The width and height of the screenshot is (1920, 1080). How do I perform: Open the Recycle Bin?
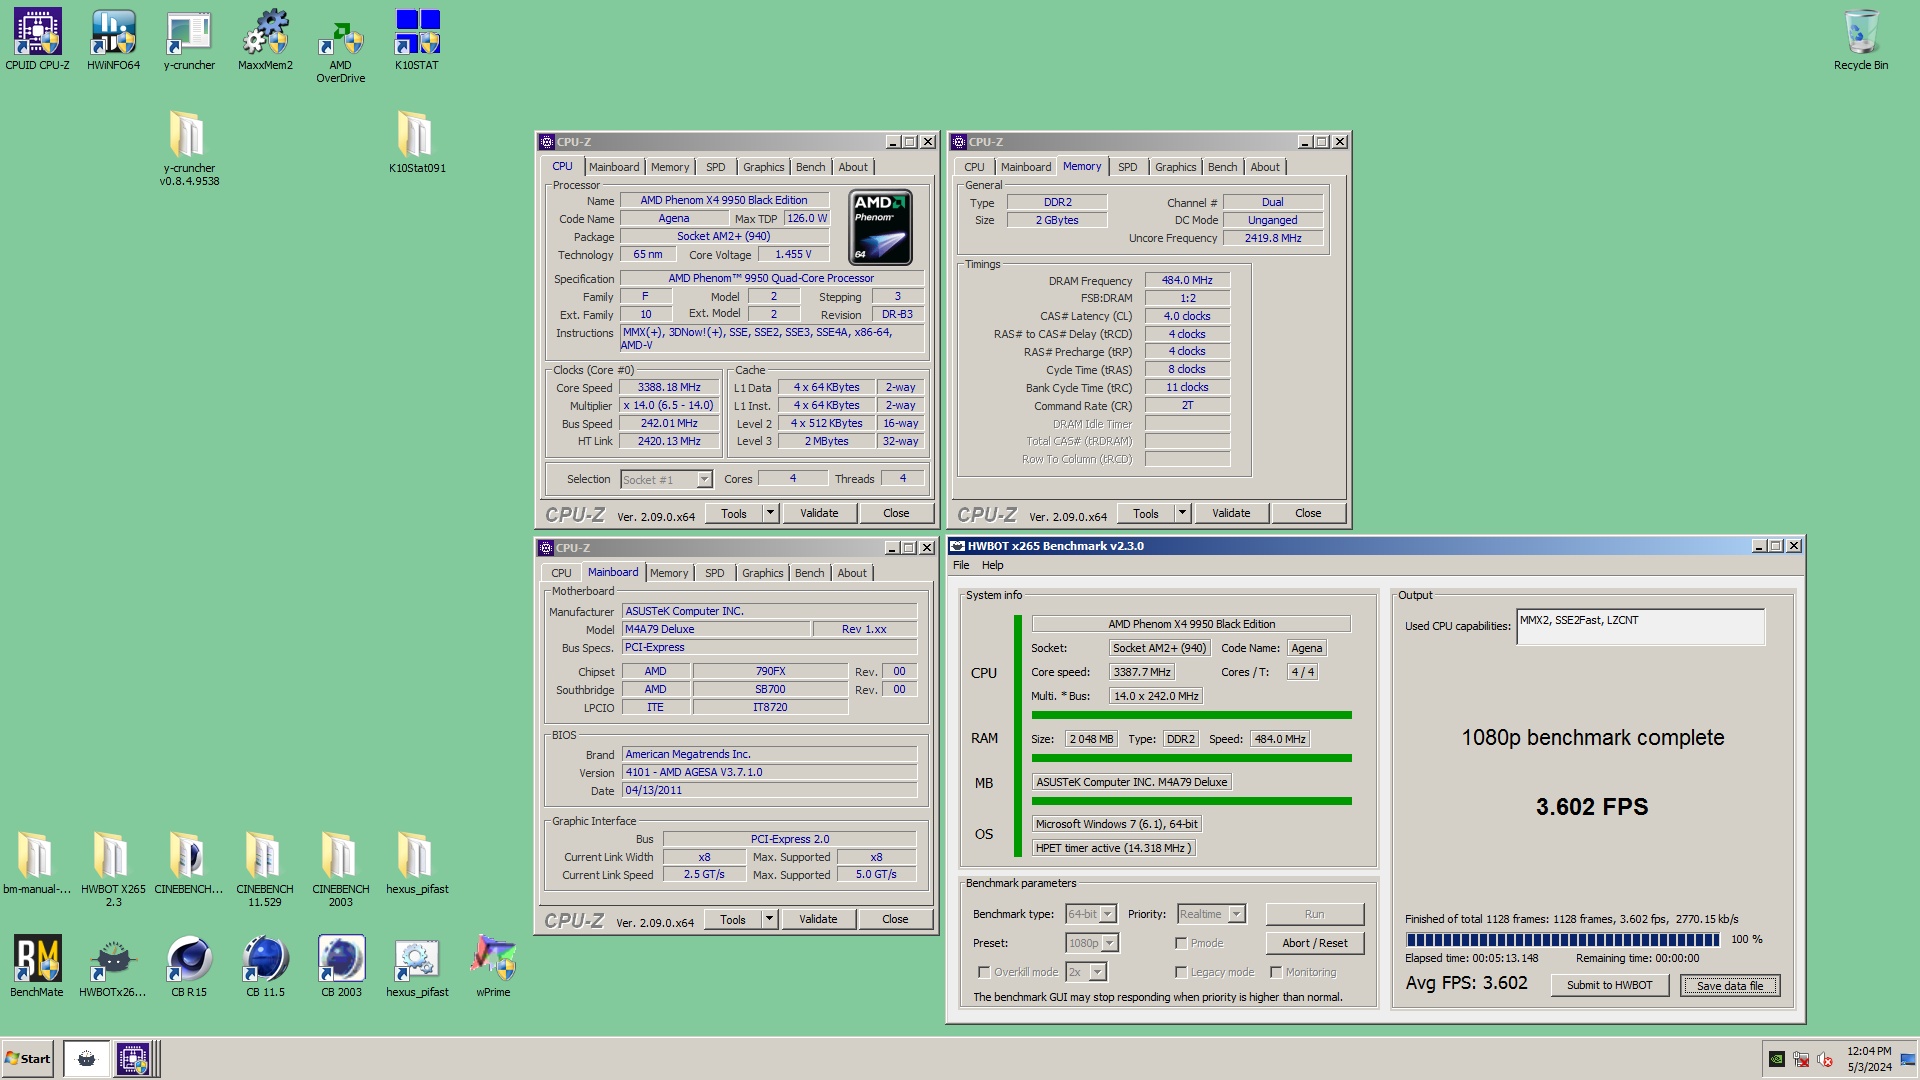click(1860, 40)
